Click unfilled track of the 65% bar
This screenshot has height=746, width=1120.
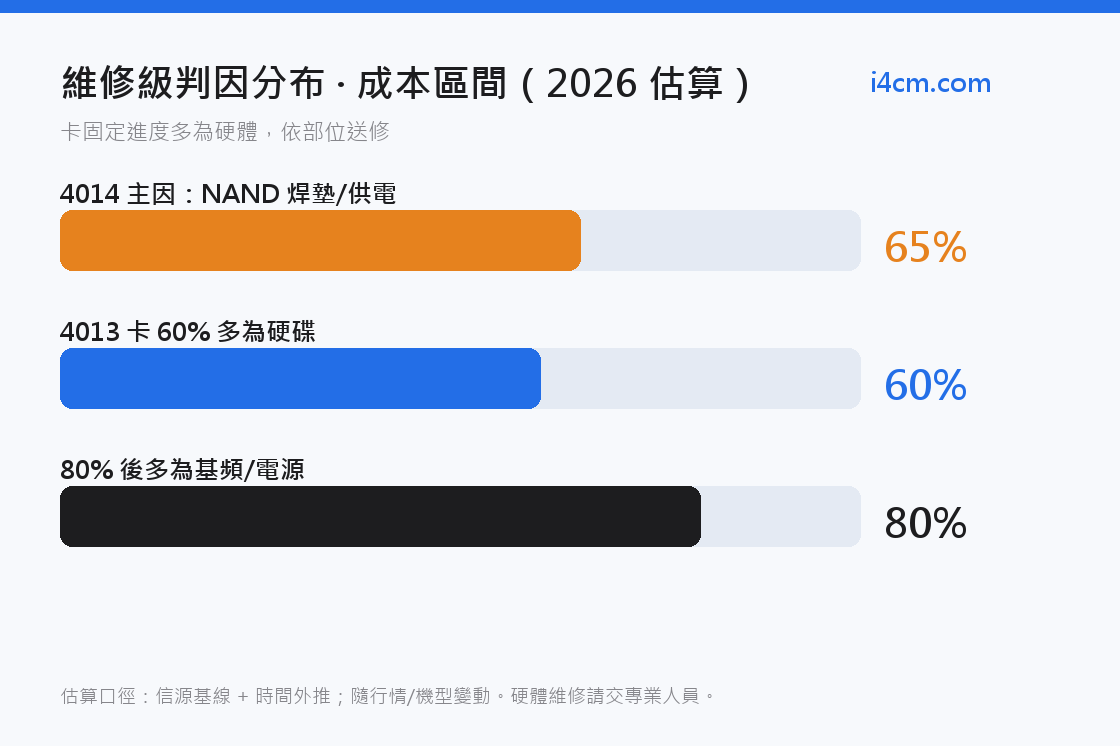(721, 240)
